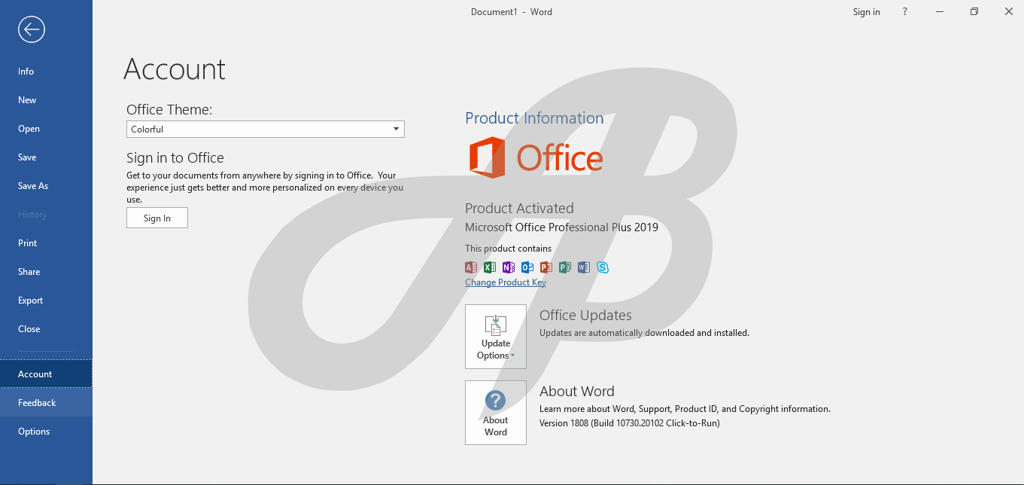Choose Save As in the sidebar

pos(46,186)
